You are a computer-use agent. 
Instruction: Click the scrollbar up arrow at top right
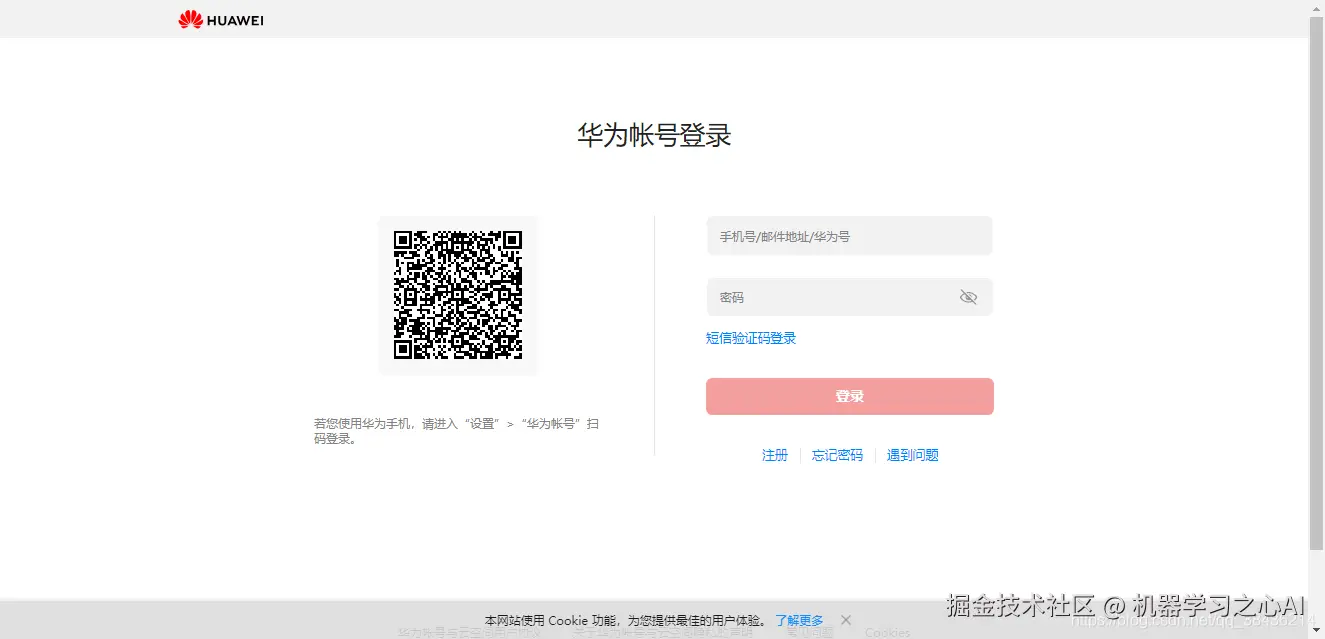coord(1317,7)
